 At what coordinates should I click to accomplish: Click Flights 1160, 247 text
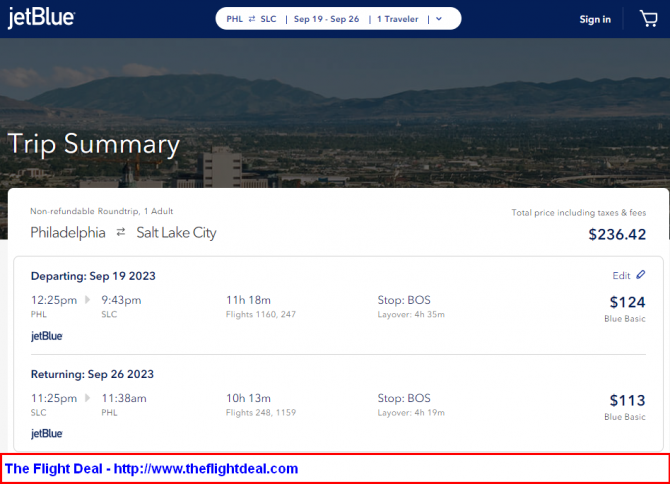coord(261,314)
